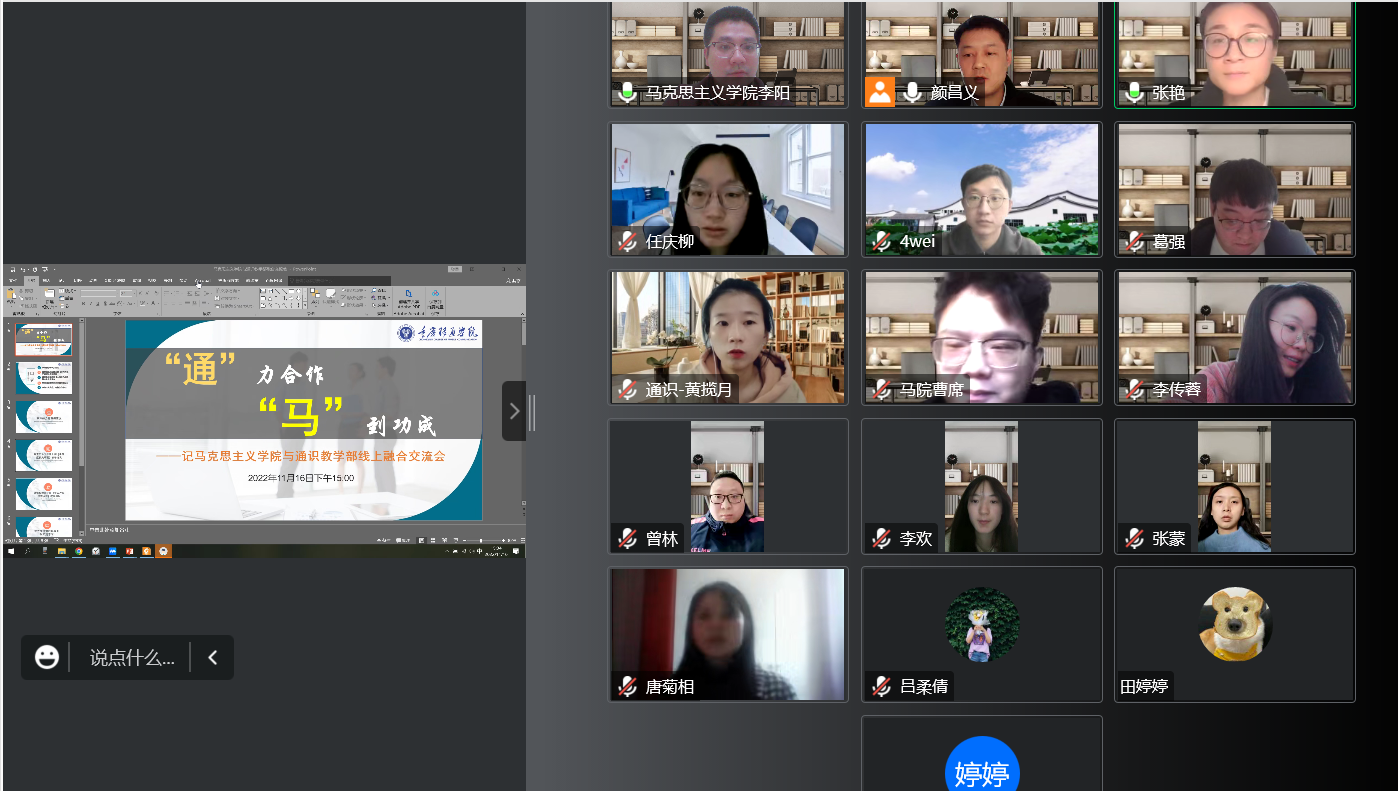Click the 说点什么... chat input field
Screen dimensions: 1398x791
click(131, 657)
